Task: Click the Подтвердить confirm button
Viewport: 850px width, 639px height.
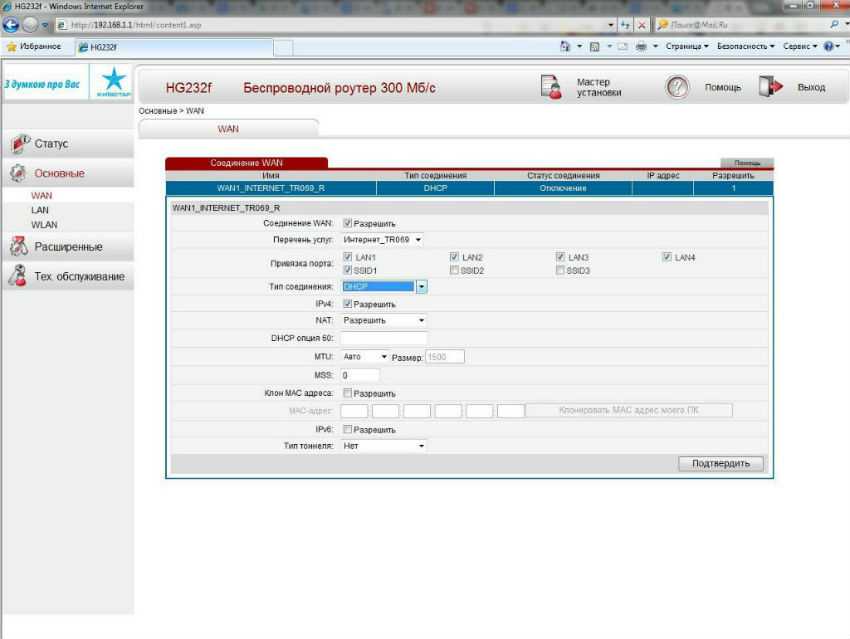Action: (x=720, y=464)
